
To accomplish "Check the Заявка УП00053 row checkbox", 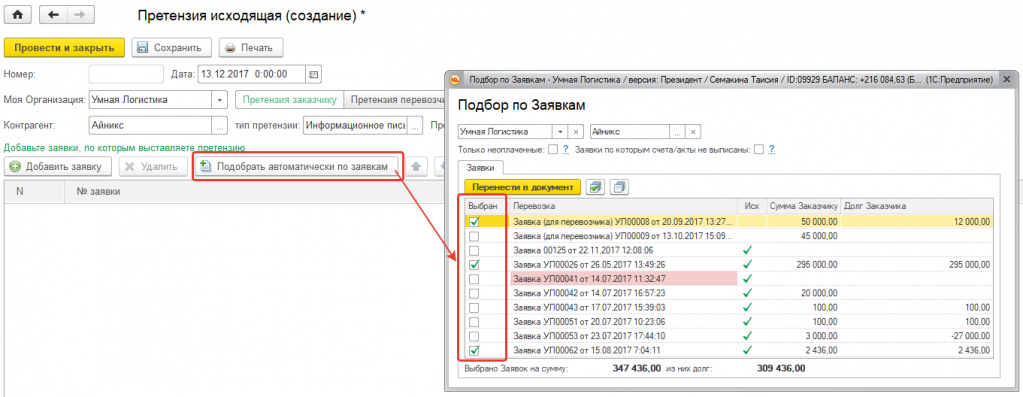I will 474,336.
